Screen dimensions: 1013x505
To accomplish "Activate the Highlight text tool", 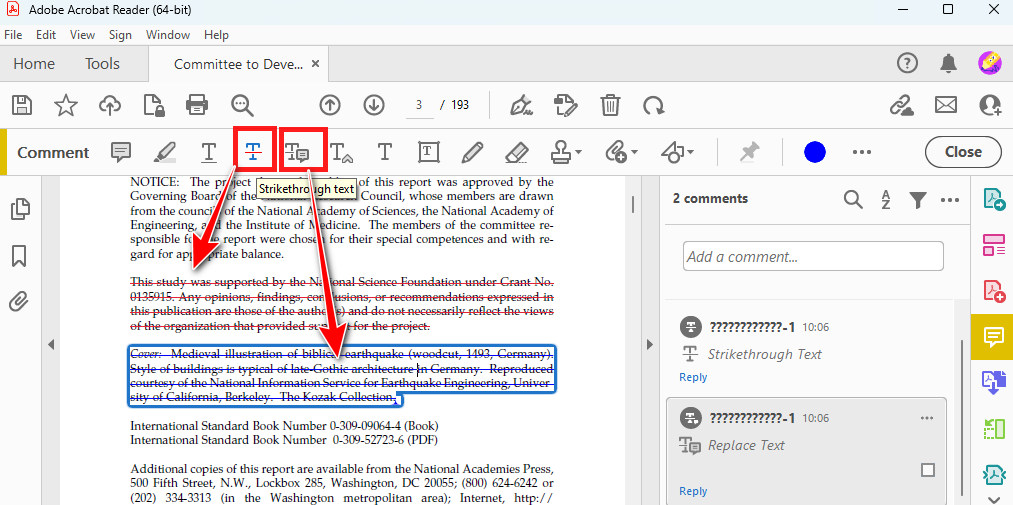I will click(x=165, y=152).
